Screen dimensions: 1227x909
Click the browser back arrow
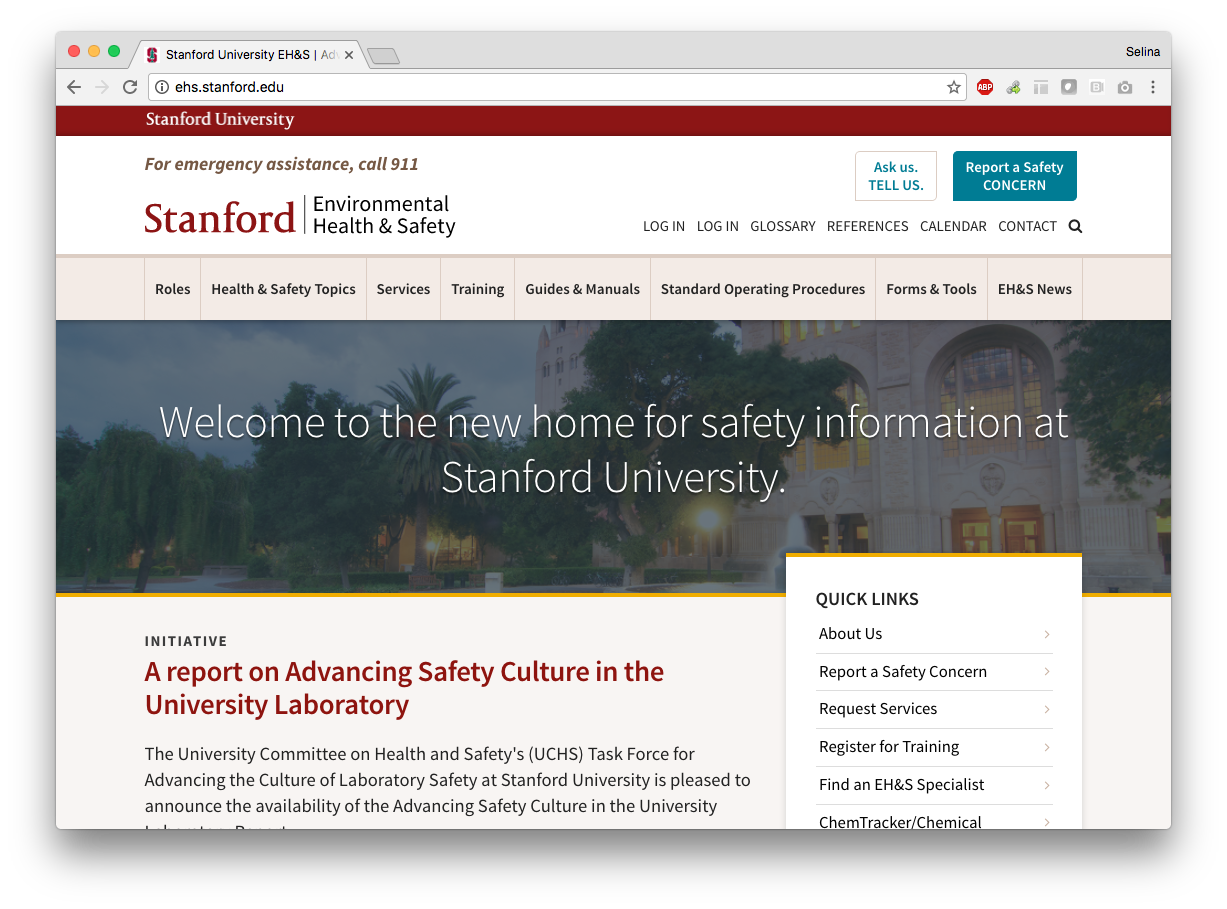[74, 87]
